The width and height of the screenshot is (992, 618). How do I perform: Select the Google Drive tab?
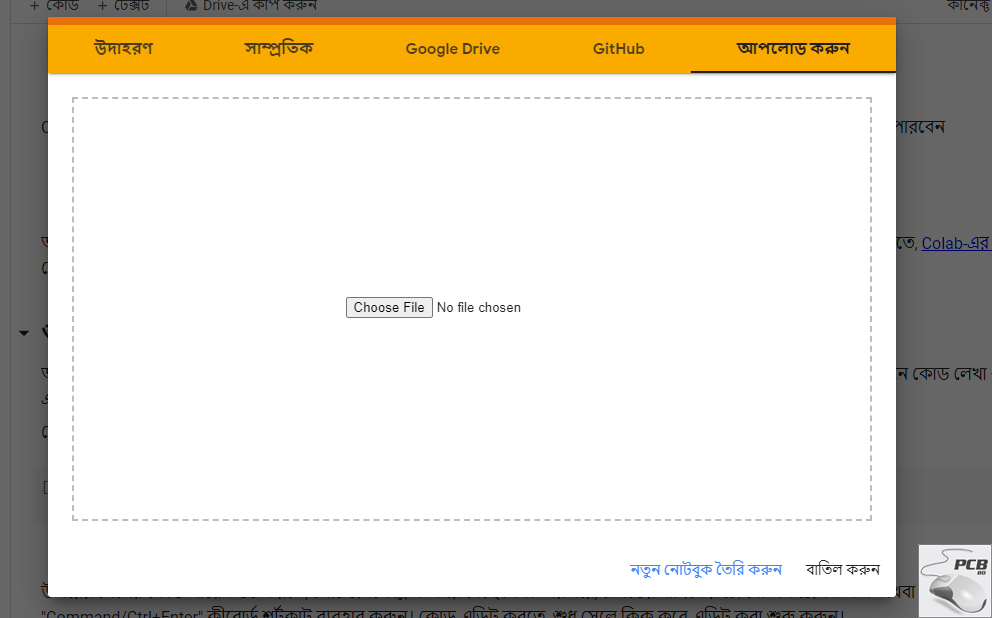(x=452, y=49)
